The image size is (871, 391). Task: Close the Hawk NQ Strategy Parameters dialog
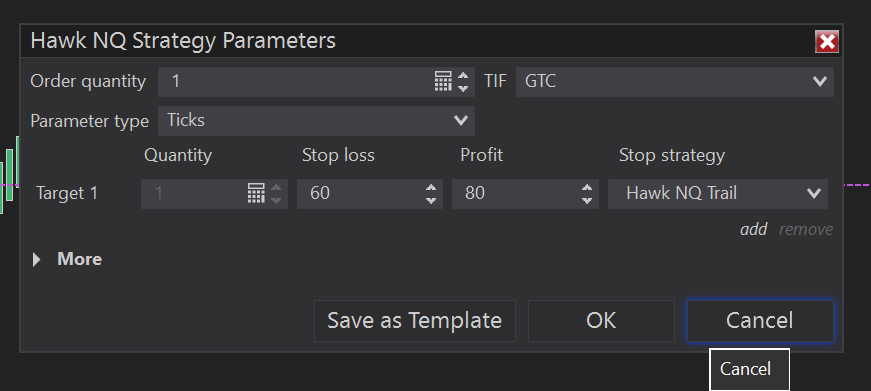pos(827,42)
